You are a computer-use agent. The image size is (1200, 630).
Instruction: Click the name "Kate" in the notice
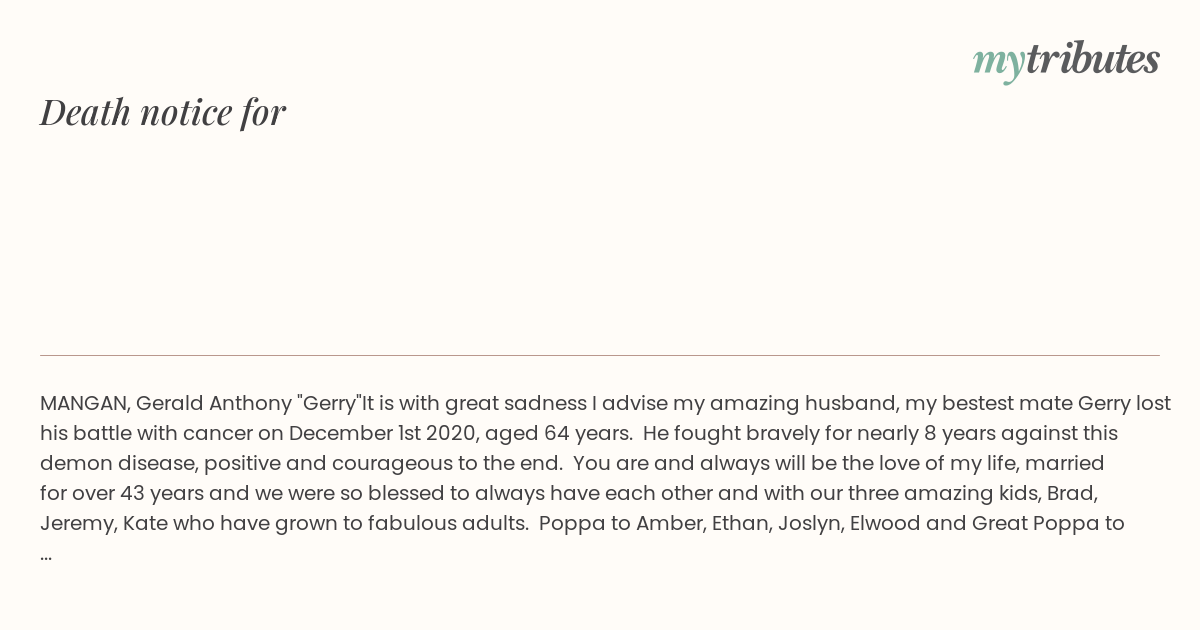[x=145, y=524]
